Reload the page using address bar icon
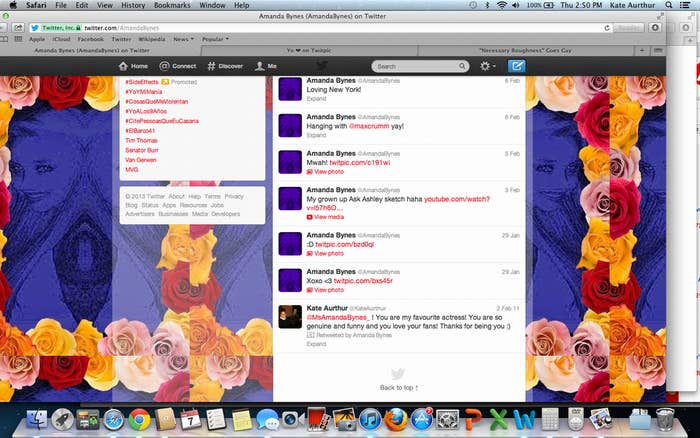 [x=607, y=28]
